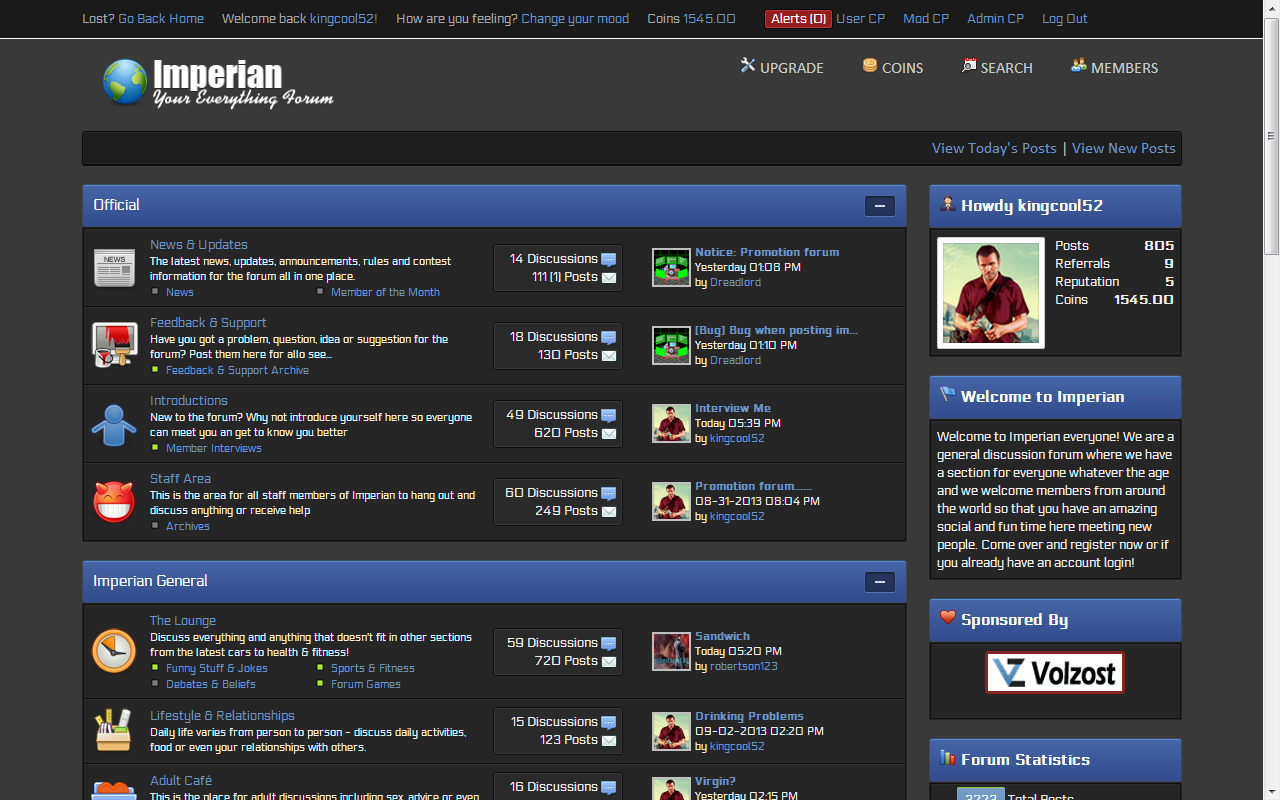
Task: Open the COINS menu item
Action: [893, 67]
